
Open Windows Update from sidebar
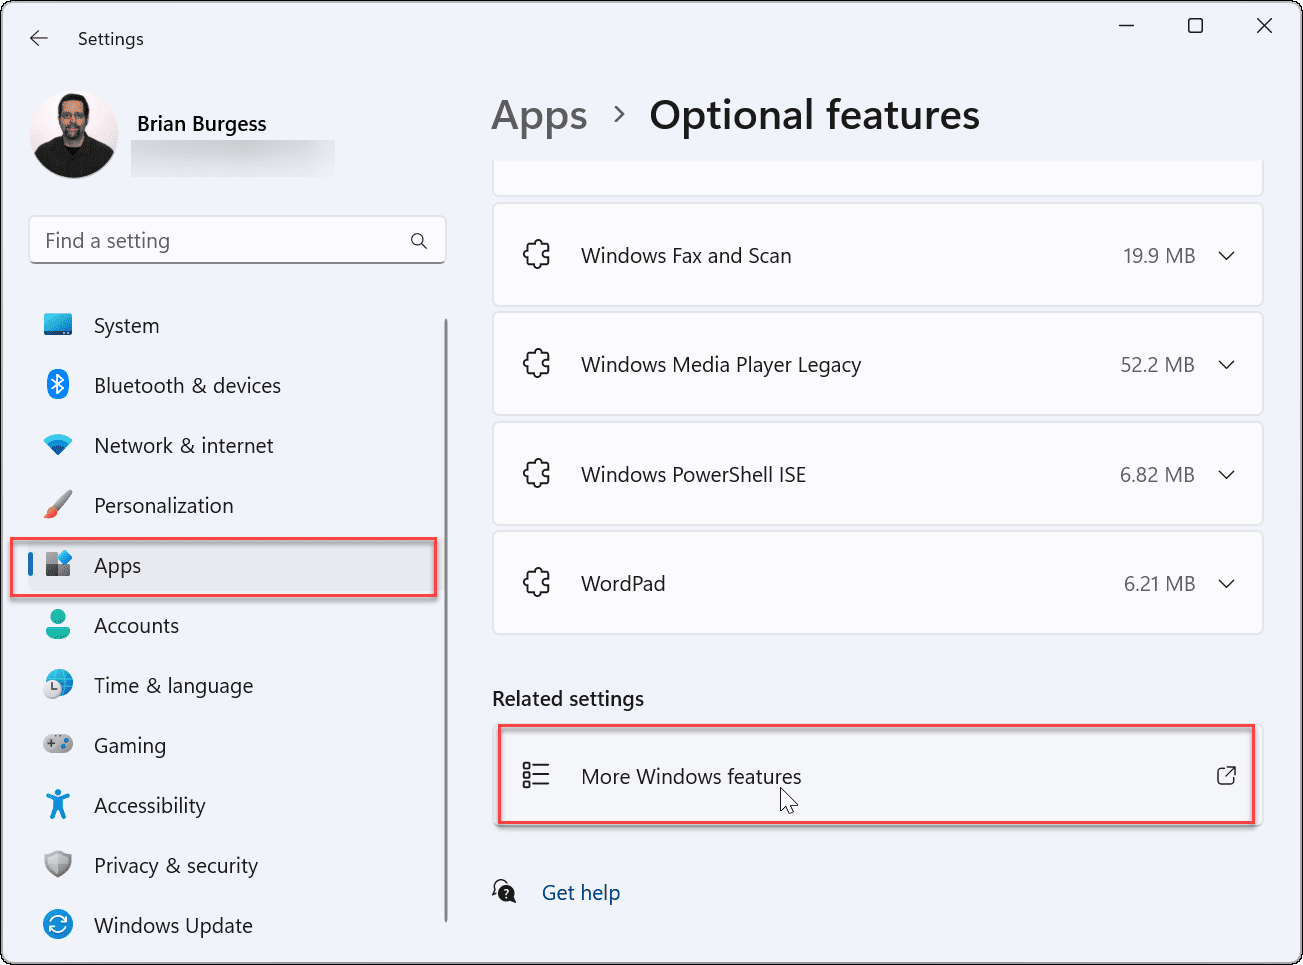click(x=57, y=925)
